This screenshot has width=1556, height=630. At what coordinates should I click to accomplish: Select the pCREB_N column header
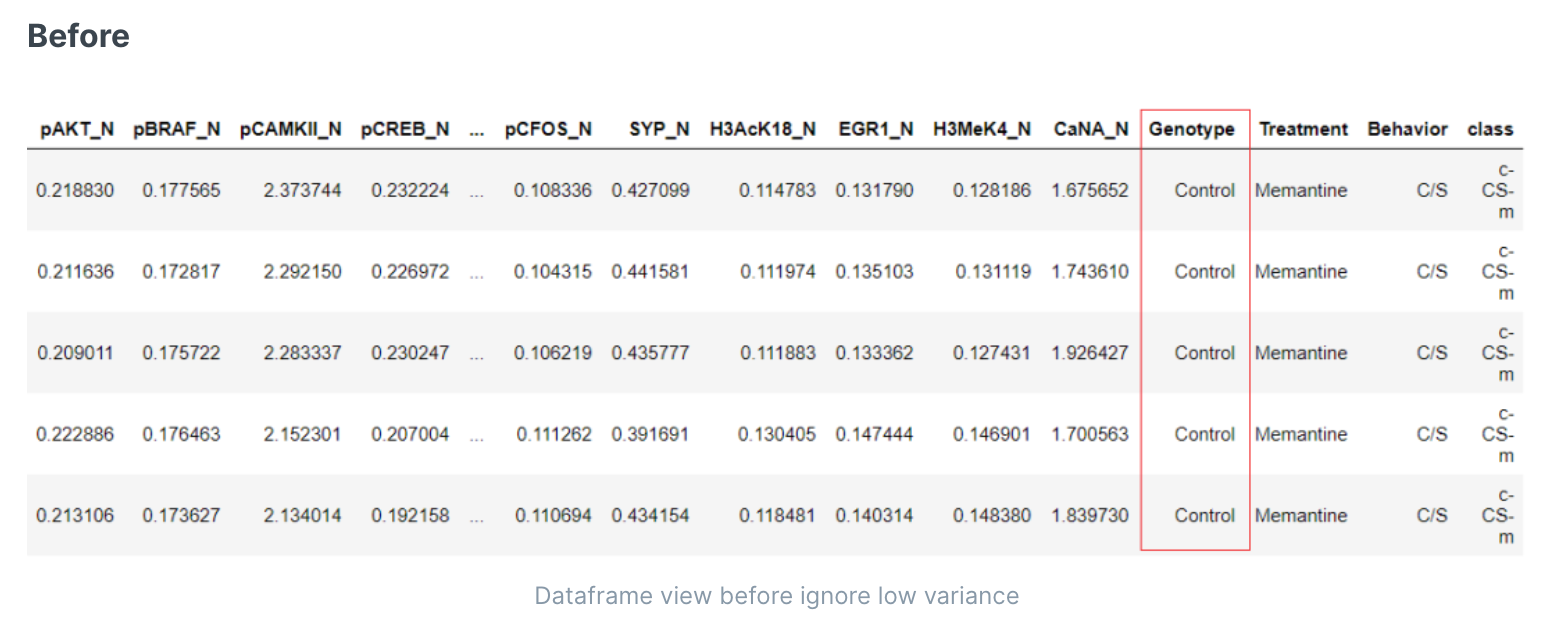(x=405, y=129)
